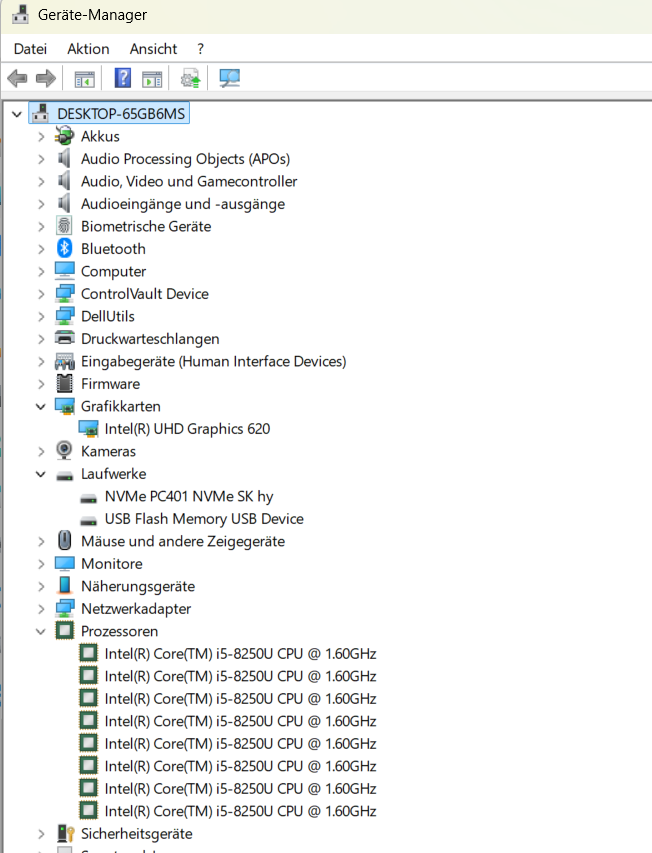Scan for hardware changes via the monitor icon
The height and width of the screenshot is (853, 652).
(x=229, y=78)
